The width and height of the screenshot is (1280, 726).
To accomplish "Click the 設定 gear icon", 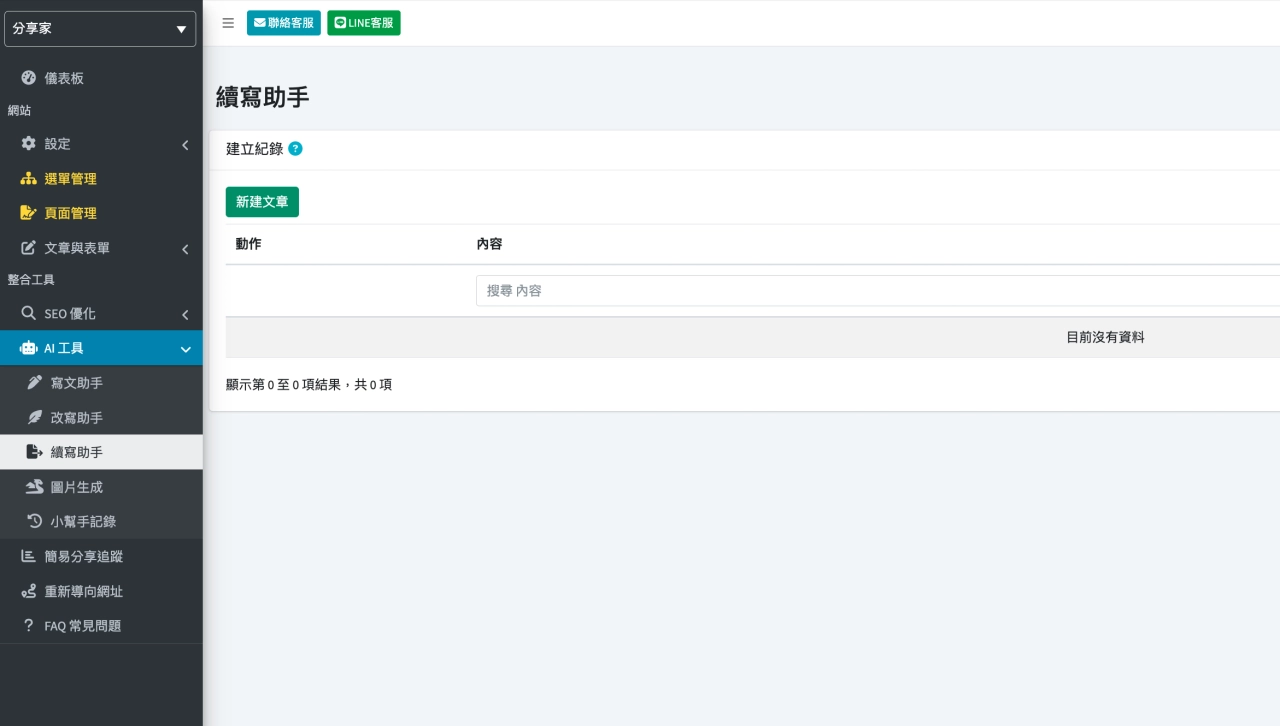I will pos(29,144).
